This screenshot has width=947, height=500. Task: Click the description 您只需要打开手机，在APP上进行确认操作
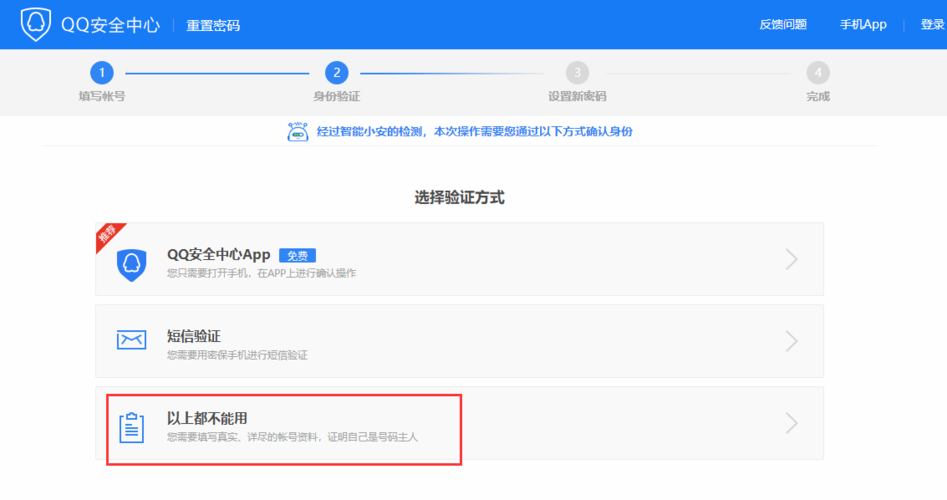(x=262, y=274)
